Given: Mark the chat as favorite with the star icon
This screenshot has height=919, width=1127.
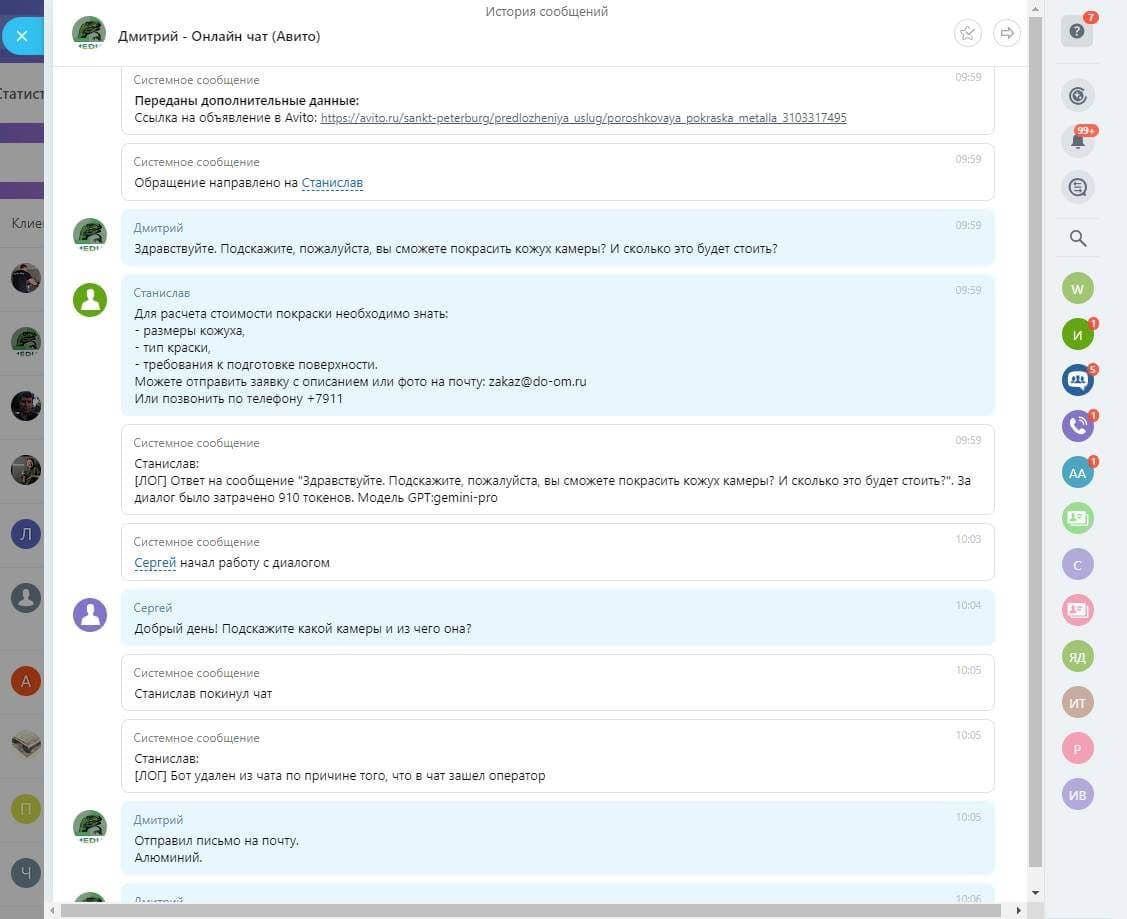Looking at the screenshot, I should click(967, 33).
